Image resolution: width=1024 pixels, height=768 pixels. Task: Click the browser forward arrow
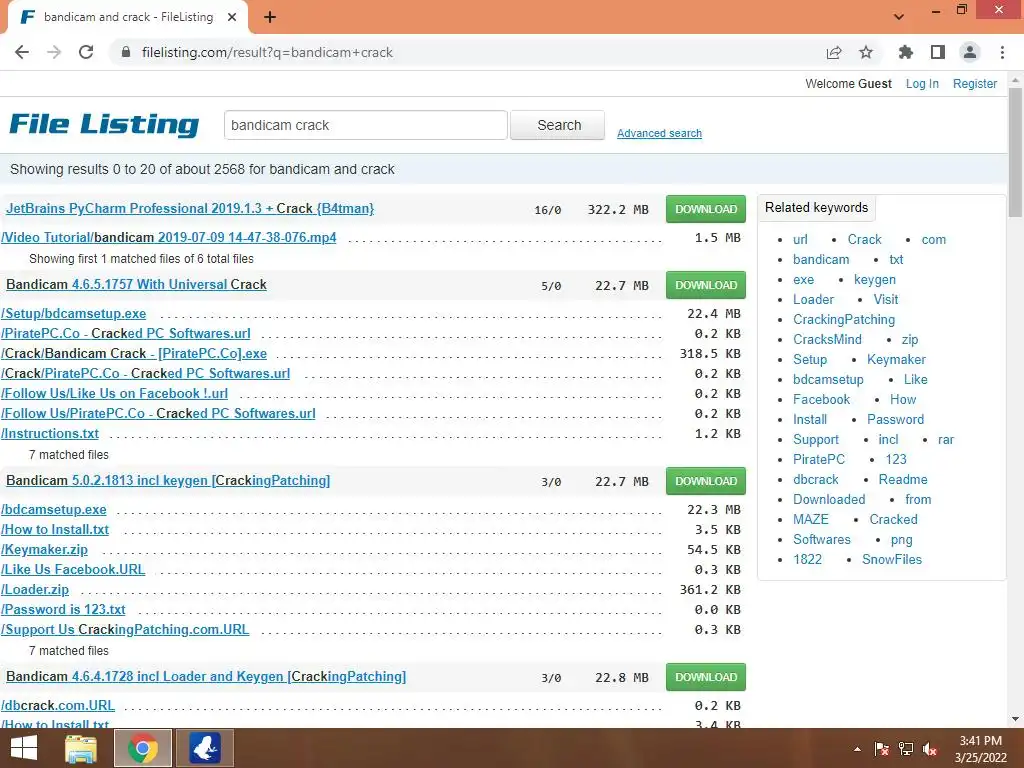54,52
